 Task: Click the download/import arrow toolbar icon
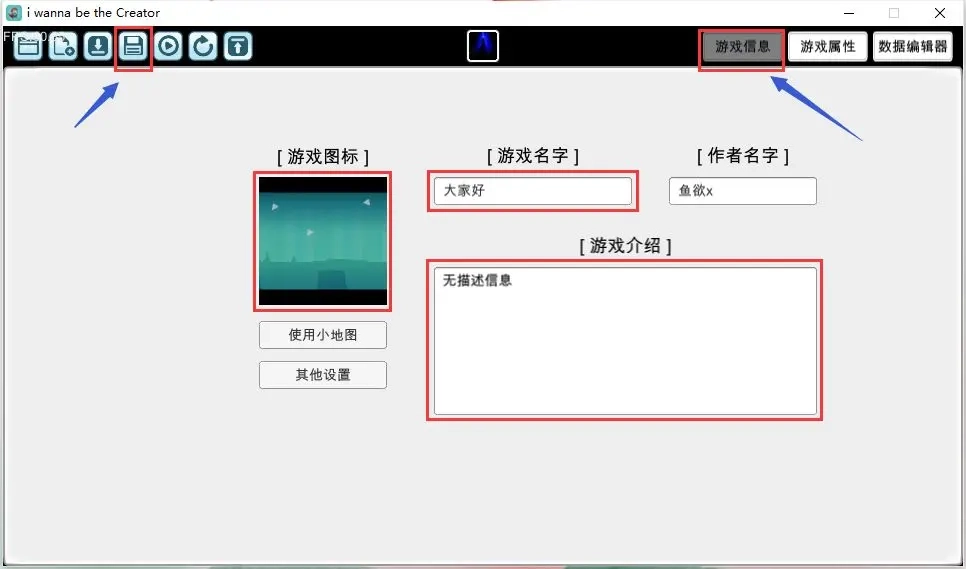[98, 46]
